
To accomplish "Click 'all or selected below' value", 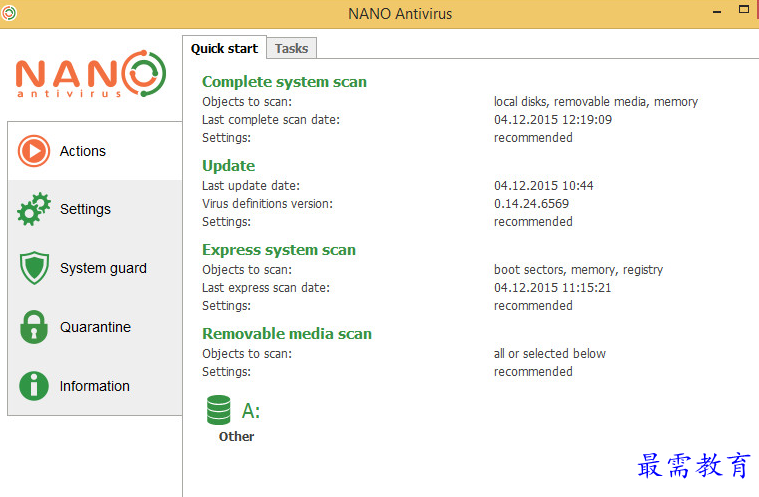I will click(550, 353).
